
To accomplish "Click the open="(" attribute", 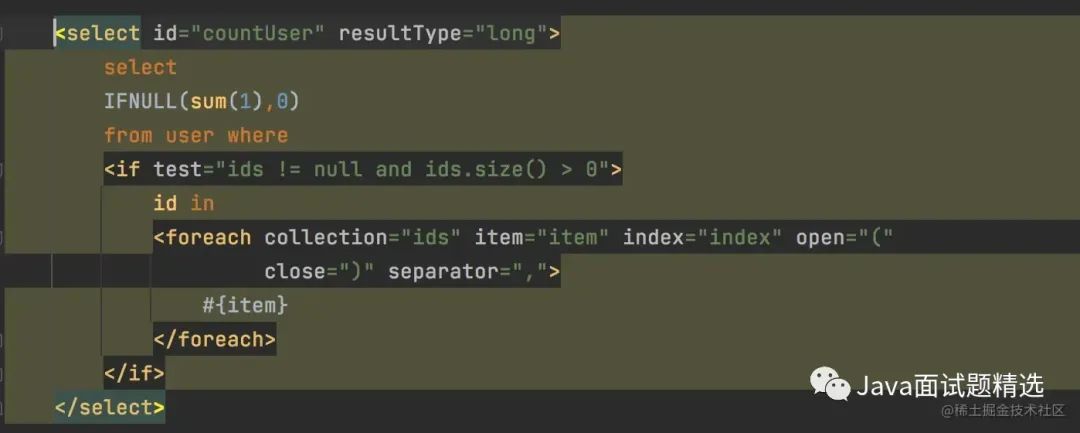I will click(844, 237).
